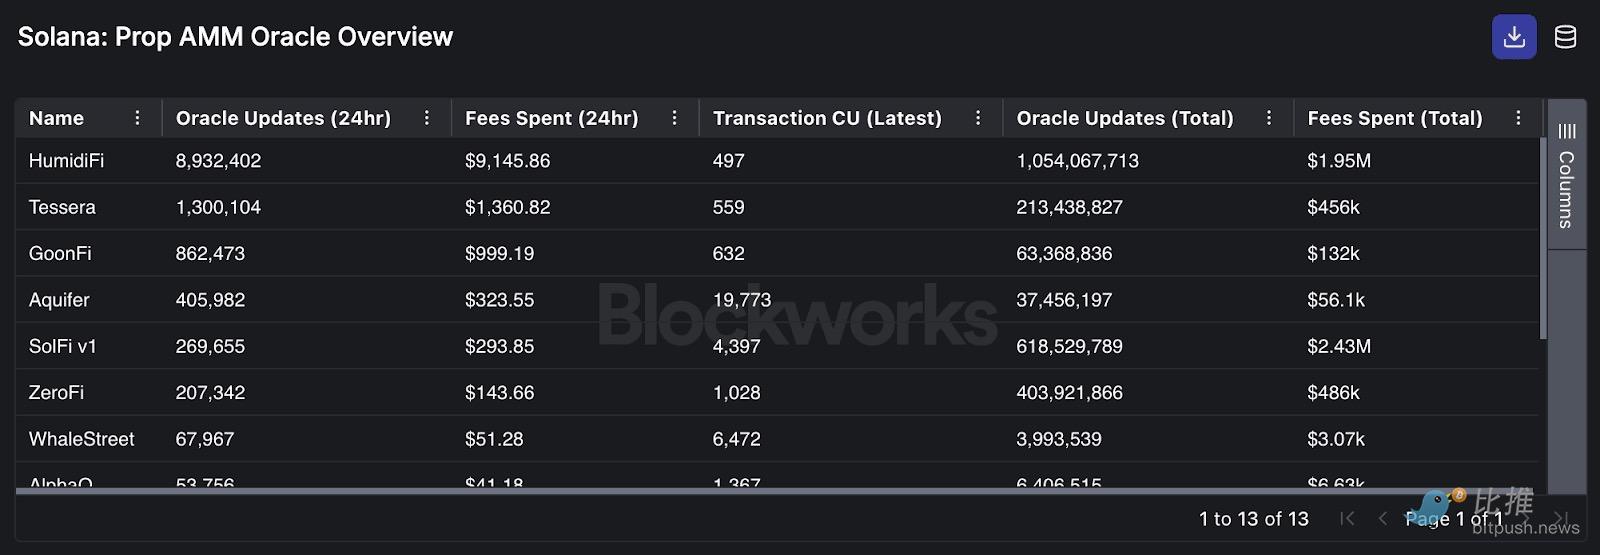The image size is (1600, 555).
Task: Click the horizontal table scrollbar
Action: [700, 491]
